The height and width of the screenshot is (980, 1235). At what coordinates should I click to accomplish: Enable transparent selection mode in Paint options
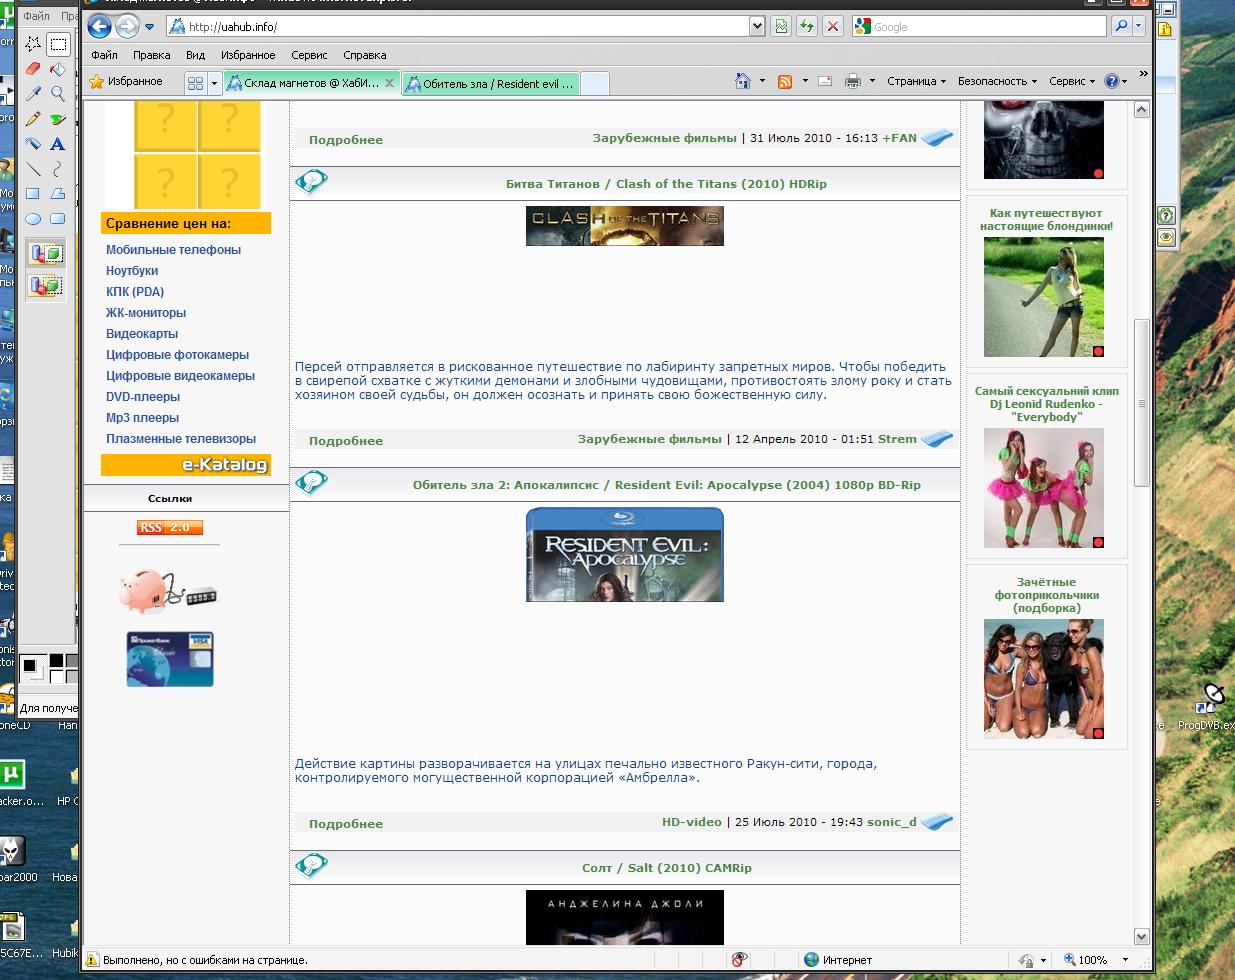coord(45,285)
